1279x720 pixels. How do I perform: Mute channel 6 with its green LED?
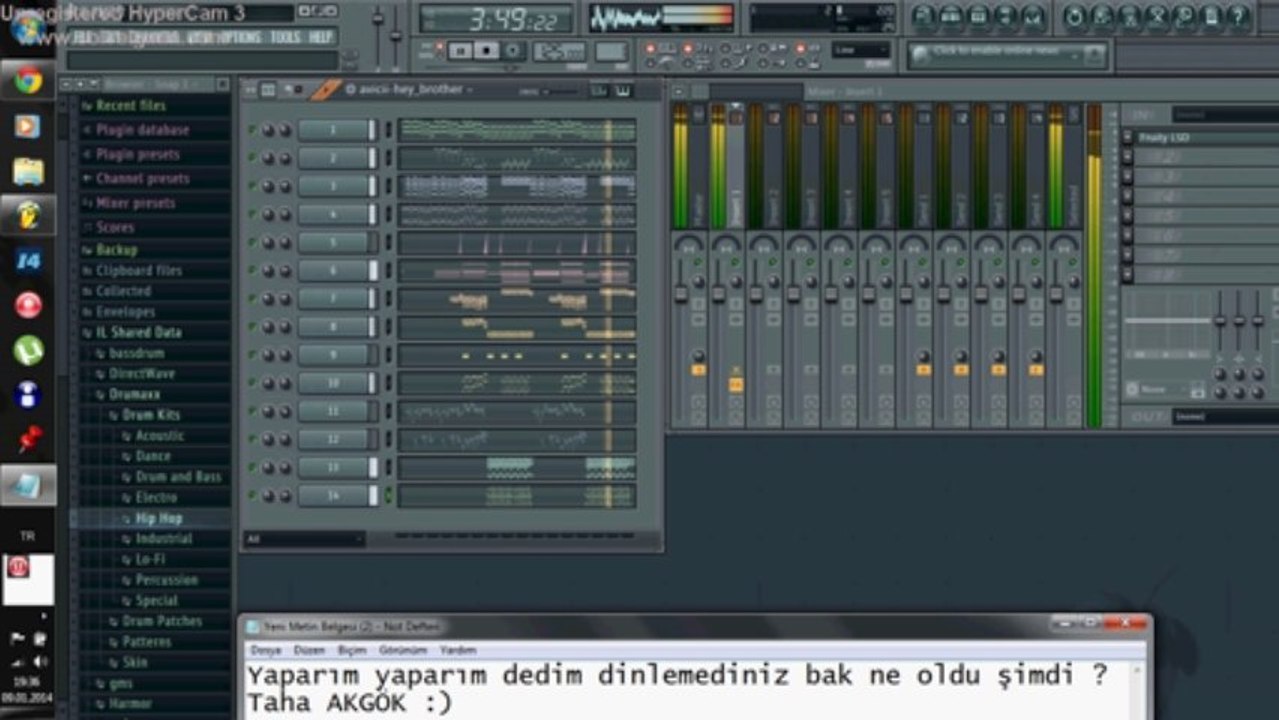(252, 270)
